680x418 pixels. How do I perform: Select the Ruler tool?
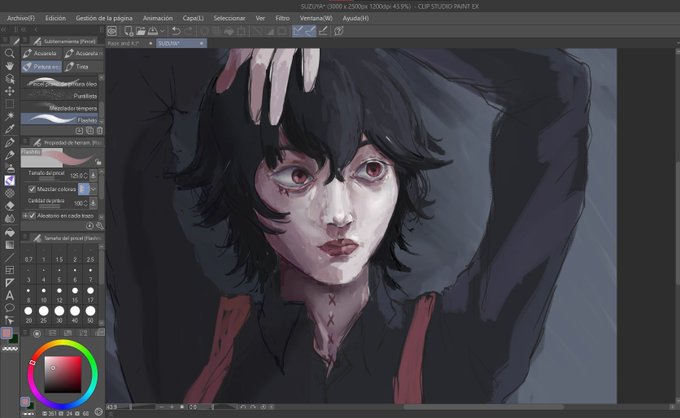click(10, 283)
